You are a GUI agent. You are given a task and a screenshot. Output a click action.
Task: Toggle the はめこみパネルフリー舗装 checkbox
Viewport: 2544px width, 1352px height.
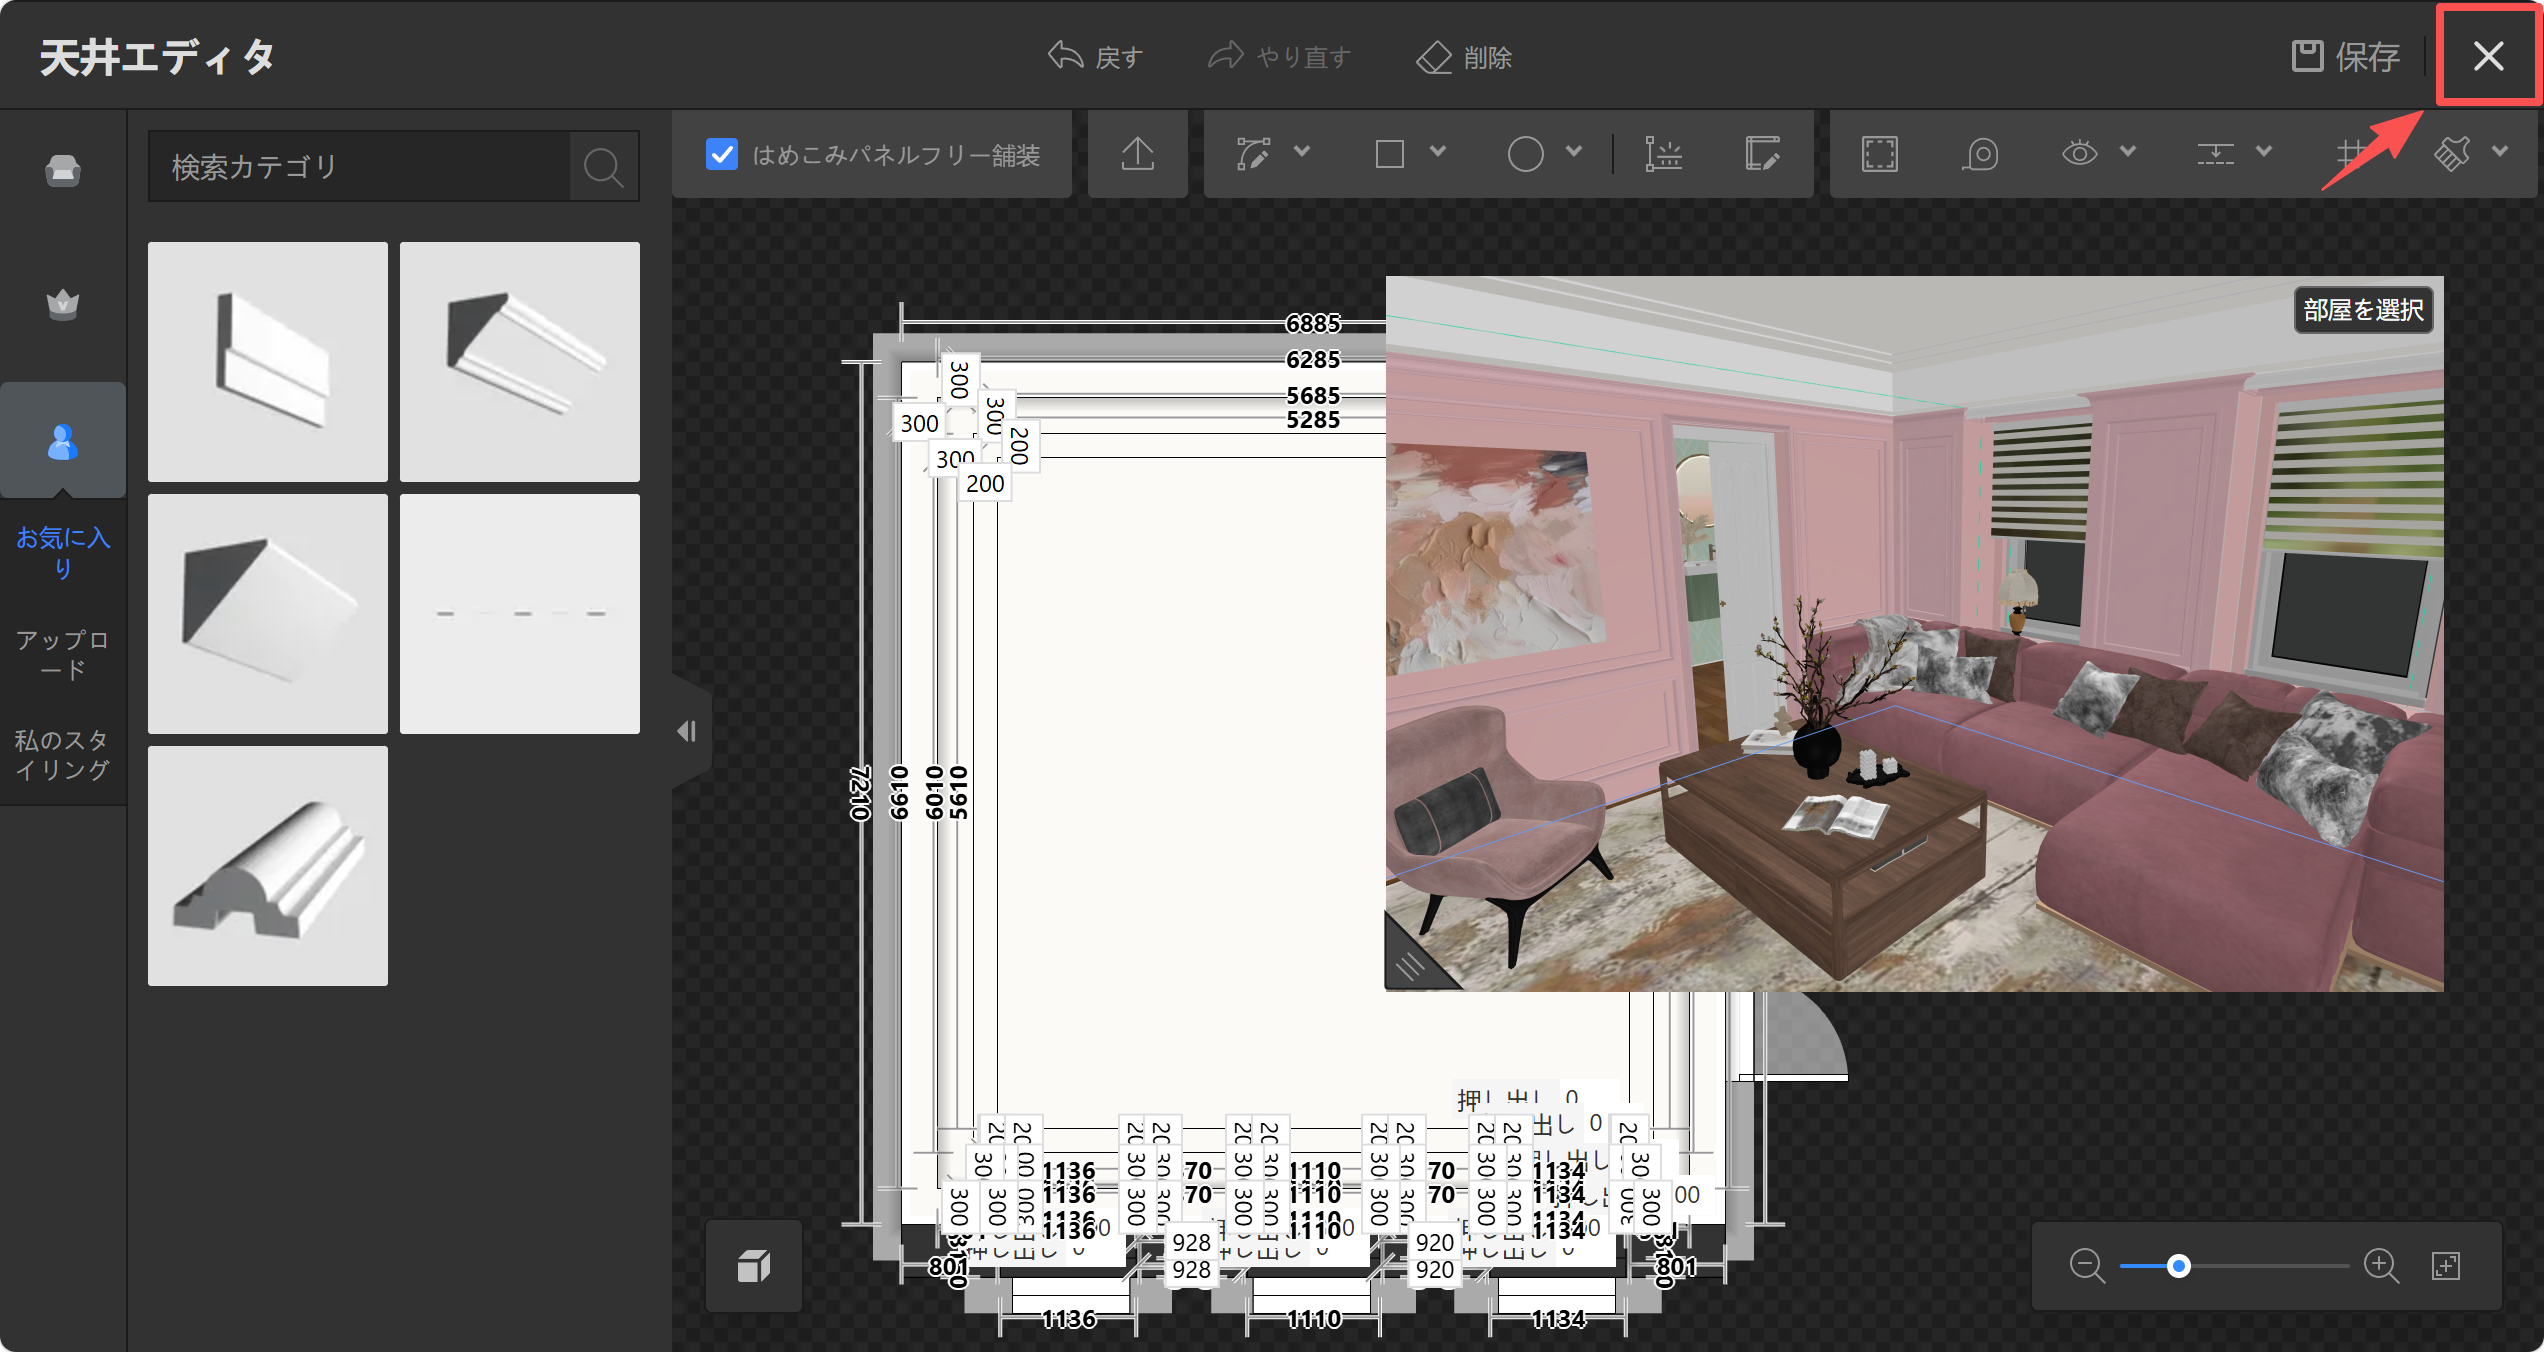pos(722,154)
